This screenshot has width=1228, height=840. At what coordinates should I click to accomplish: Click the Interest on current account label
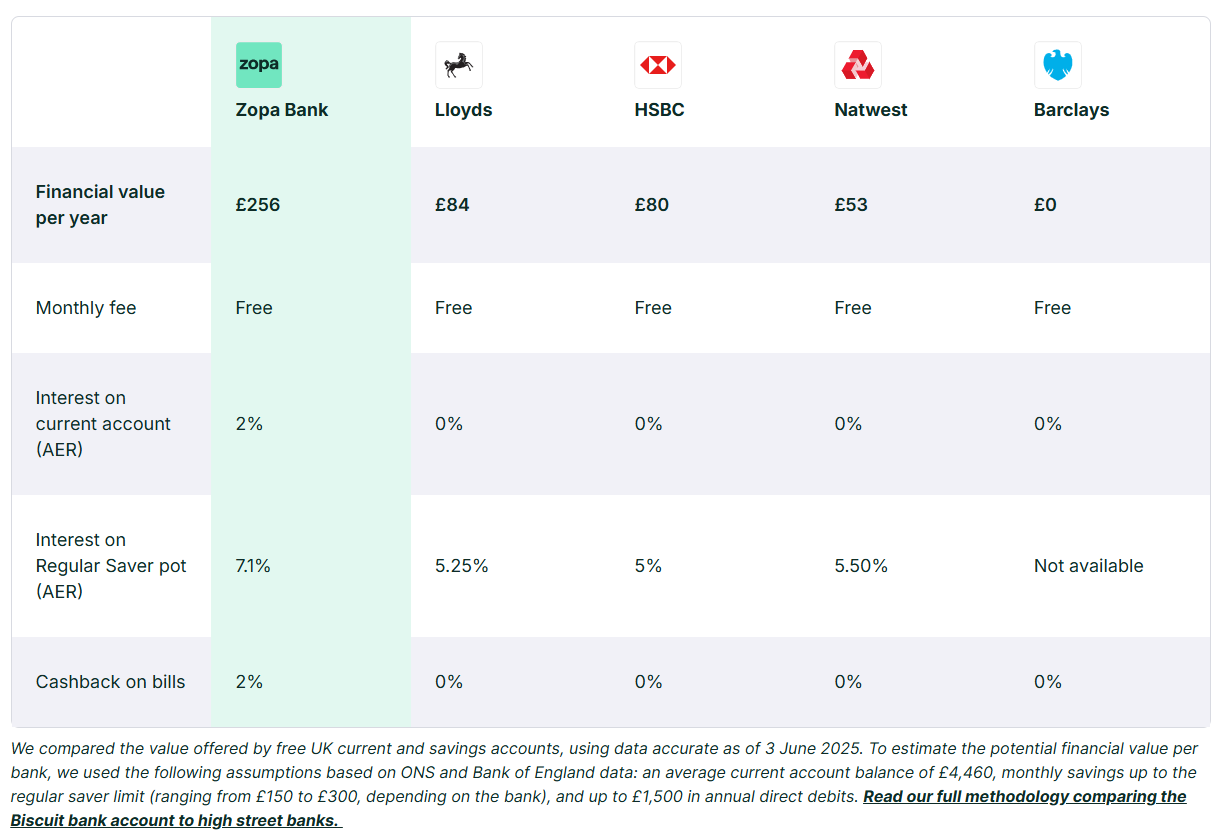(103, 424)
